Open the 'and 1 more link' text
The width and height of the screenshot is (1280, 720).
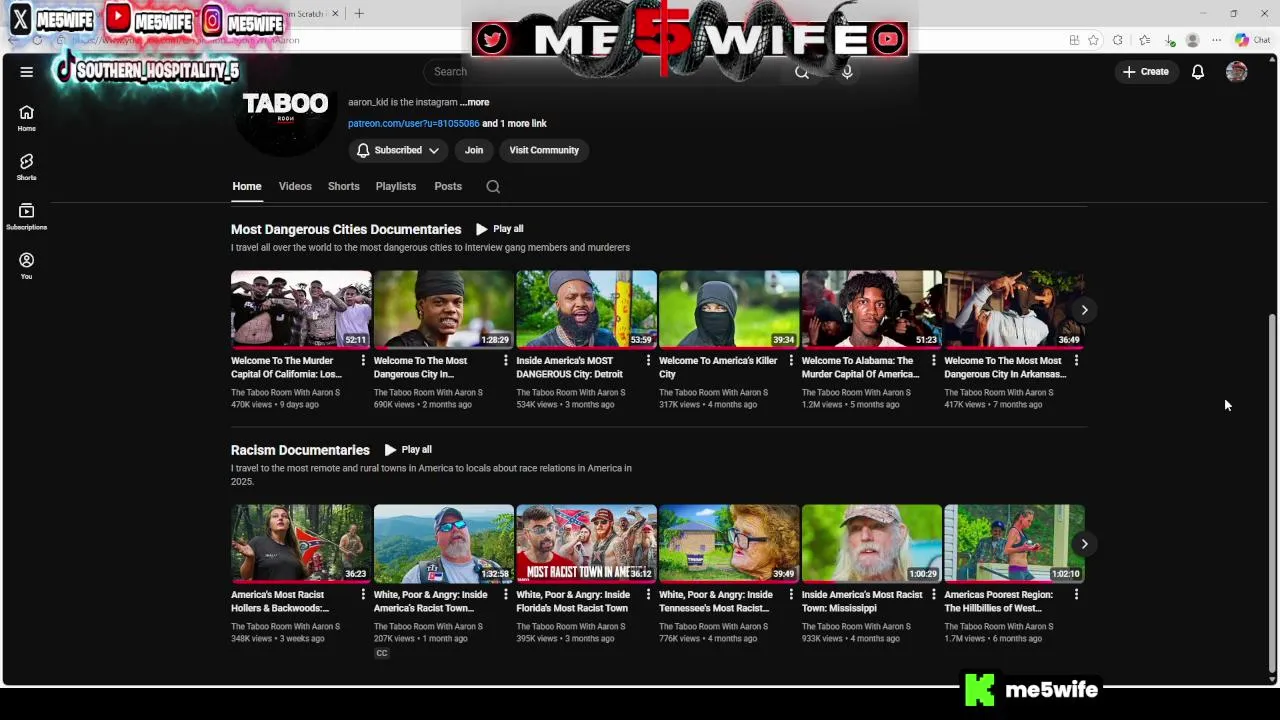tap(514, 123)
